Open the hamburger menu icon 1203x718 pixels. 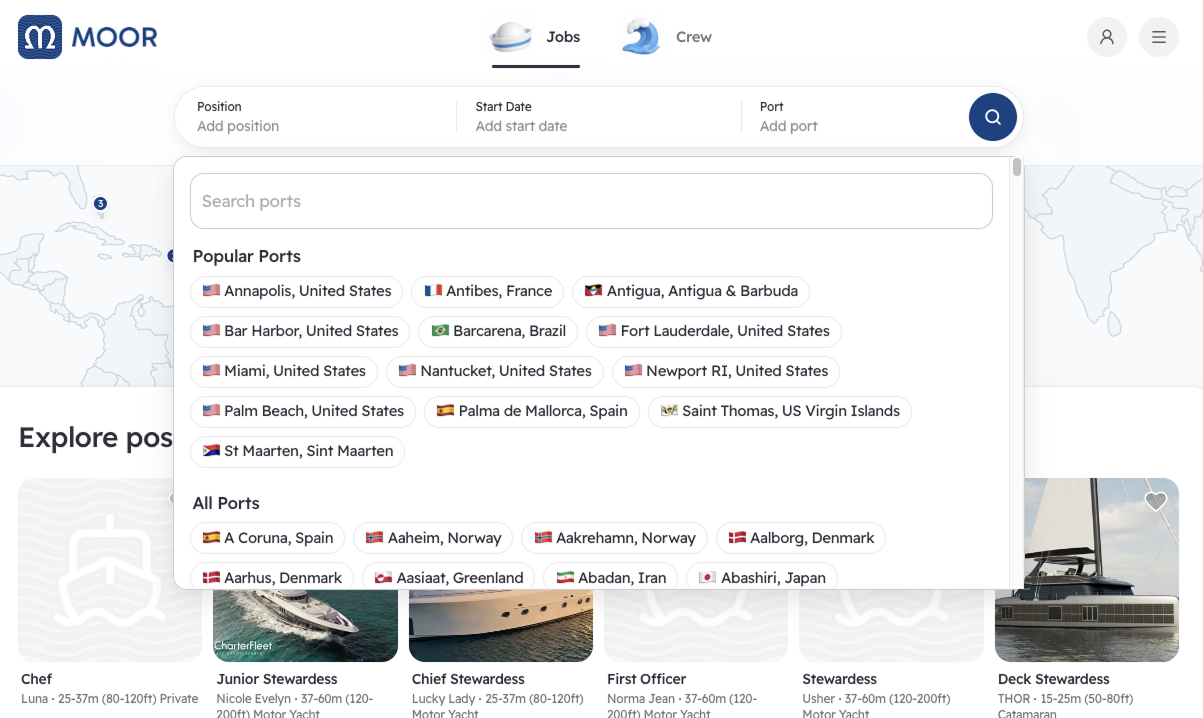pyautogui.click(x=1158, y=37)
